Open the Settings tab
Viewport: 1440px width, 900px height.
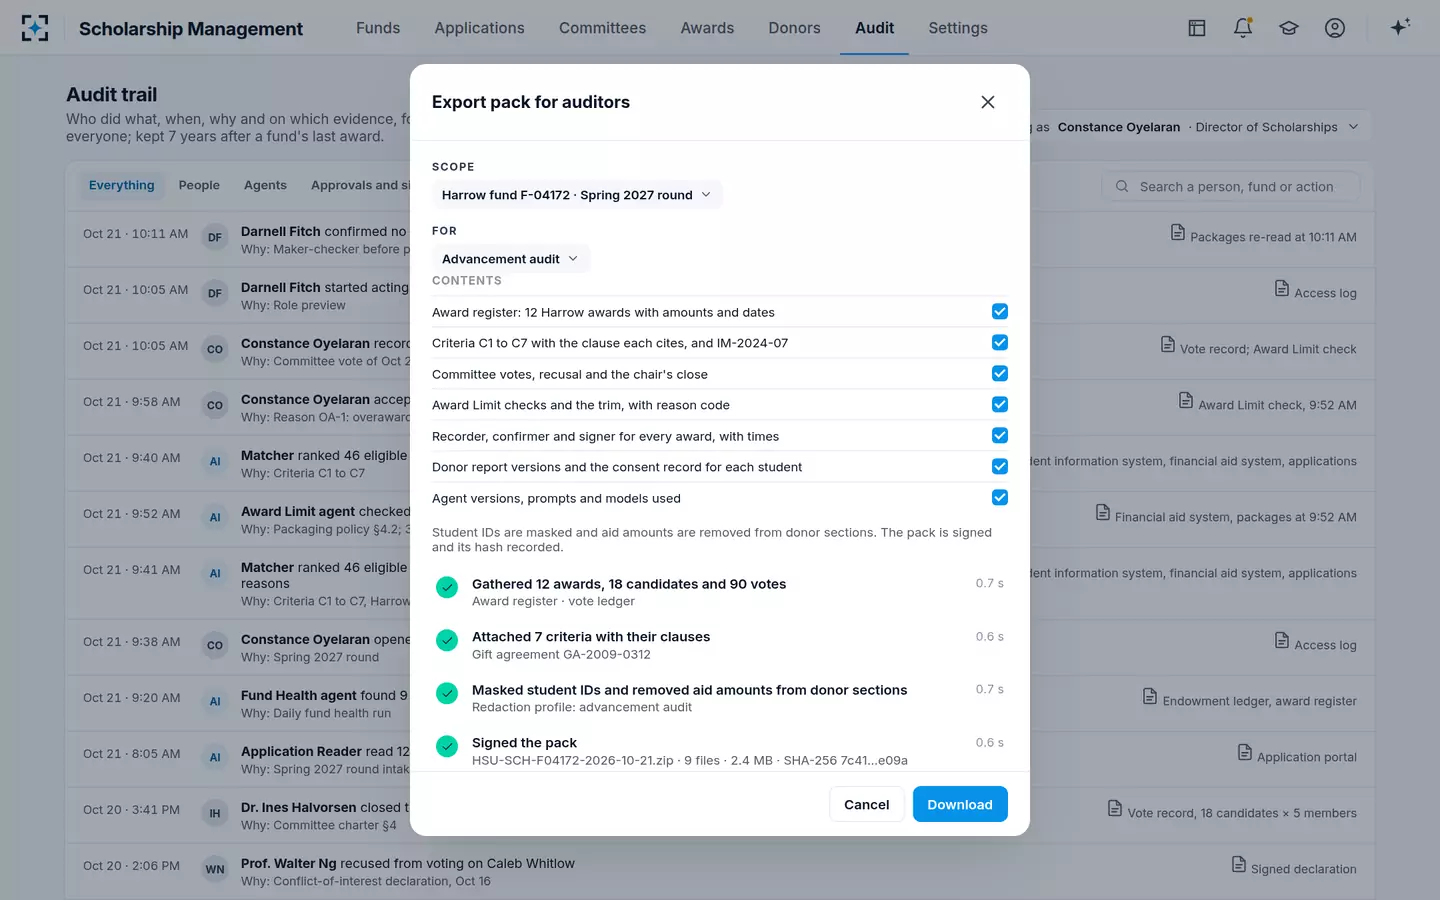pos(958,28)
